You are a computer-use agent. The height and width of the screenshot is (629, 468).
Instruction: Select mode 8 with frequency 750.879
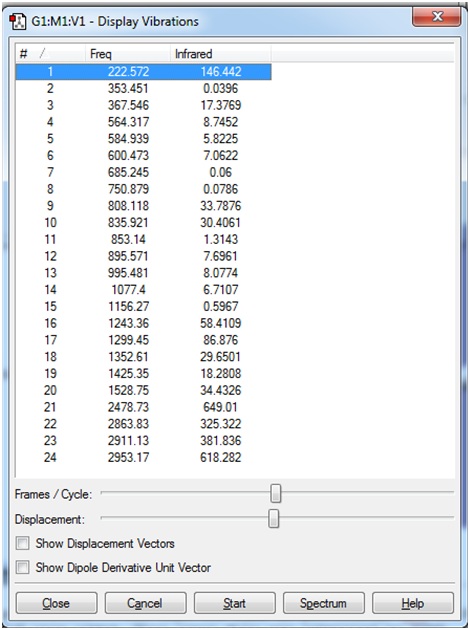tap(144, 189)
